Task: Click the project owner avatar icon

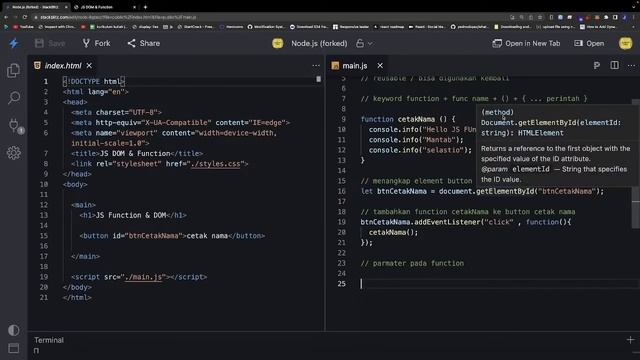Action: tap(278, 43)
